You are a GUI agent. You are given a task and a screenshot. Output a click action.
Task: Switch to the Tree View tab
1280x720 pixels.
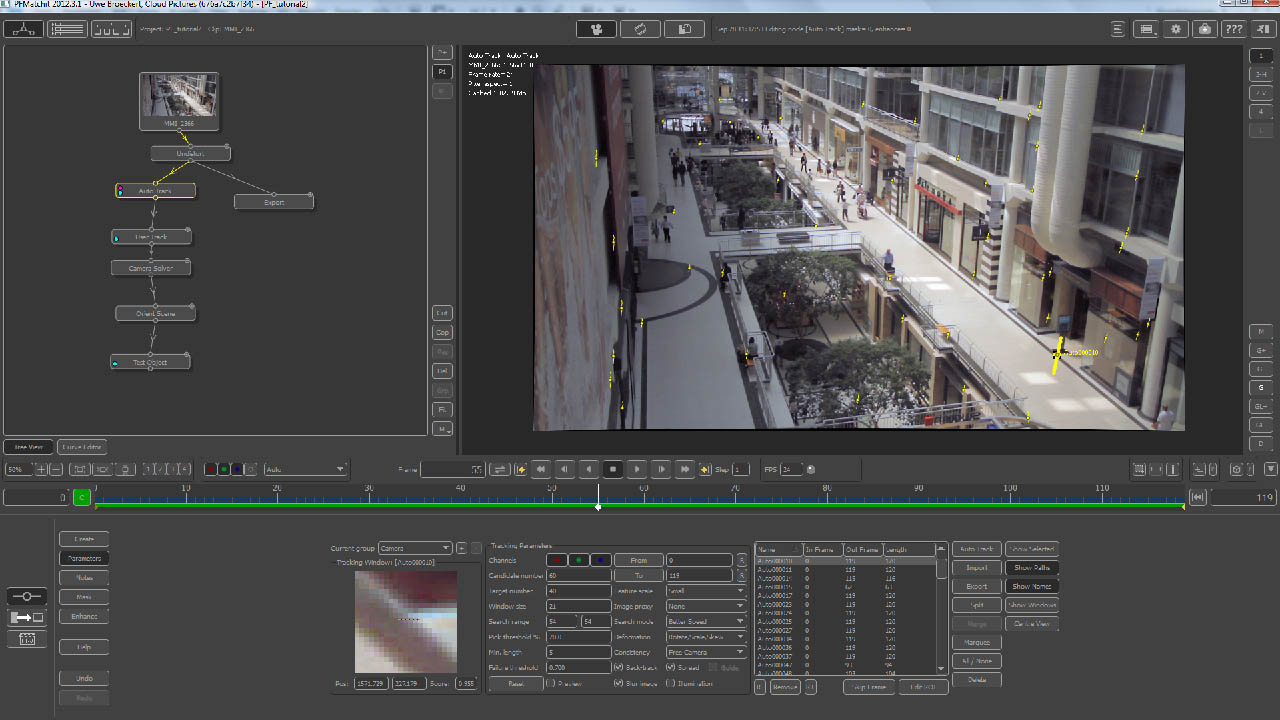(28, 447)
